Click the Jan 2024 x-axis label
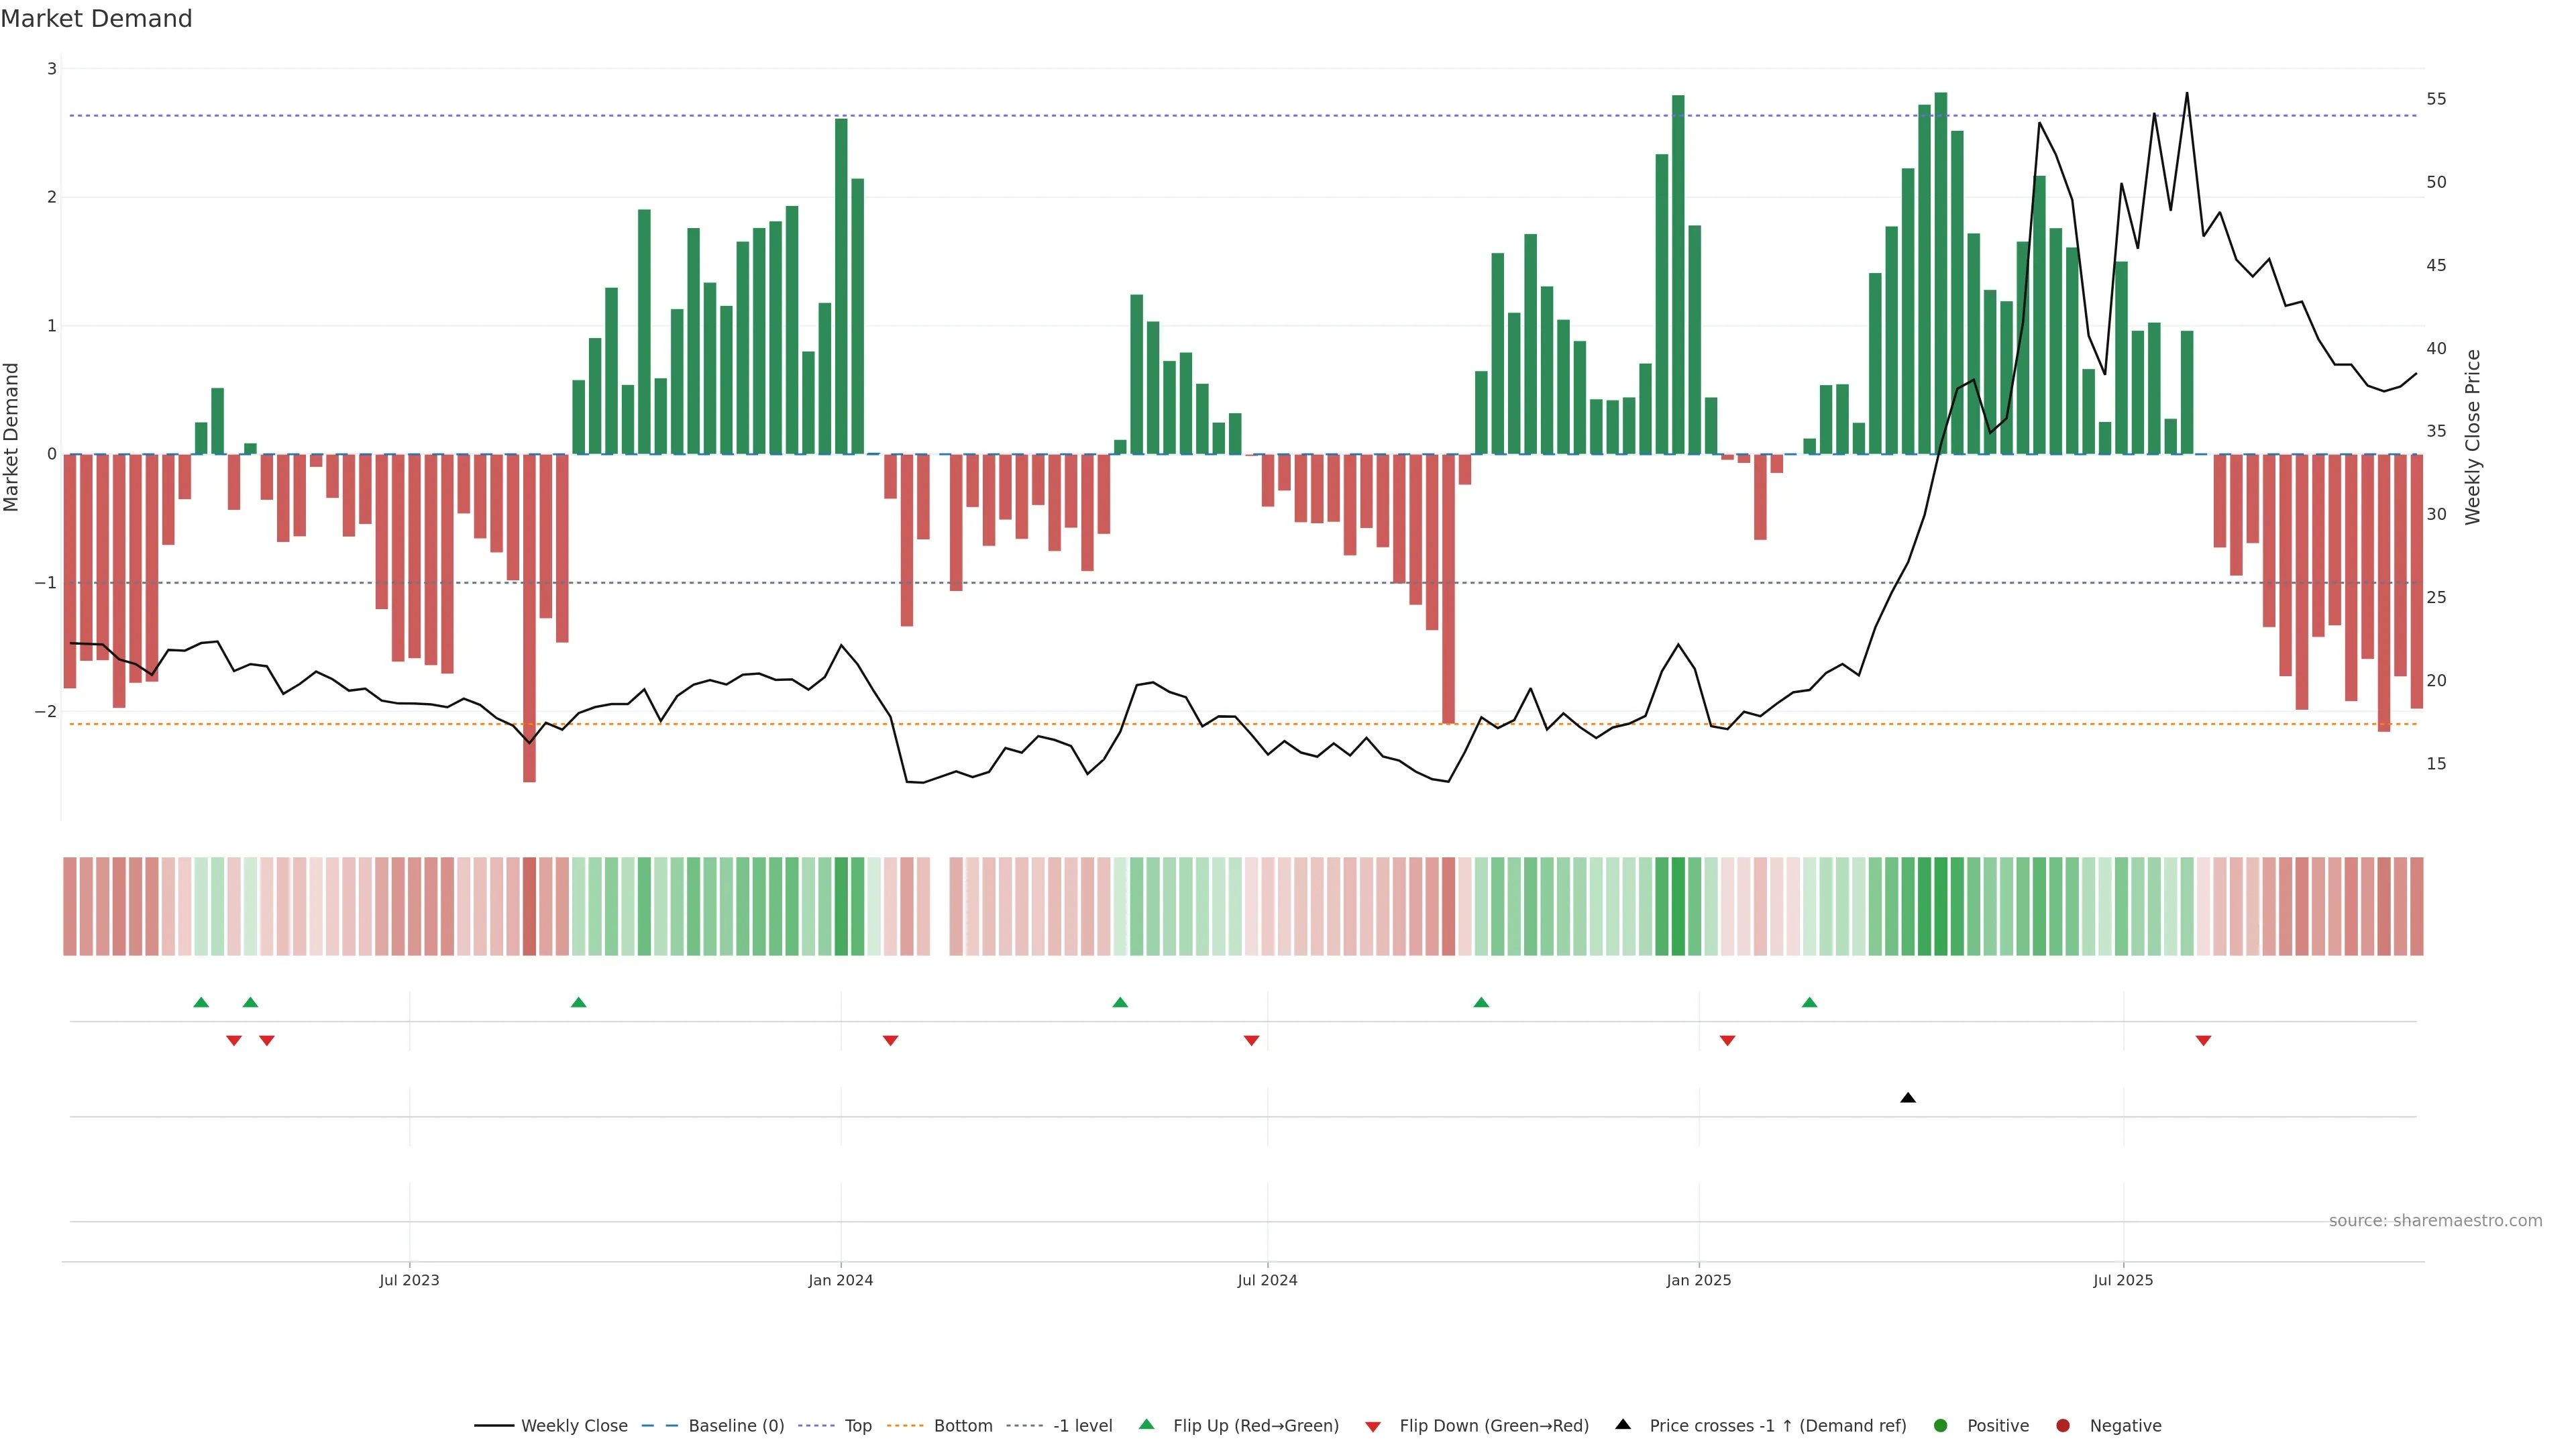The image size is (2576, 1449). pyautogui.click(x=841, y=1280)
